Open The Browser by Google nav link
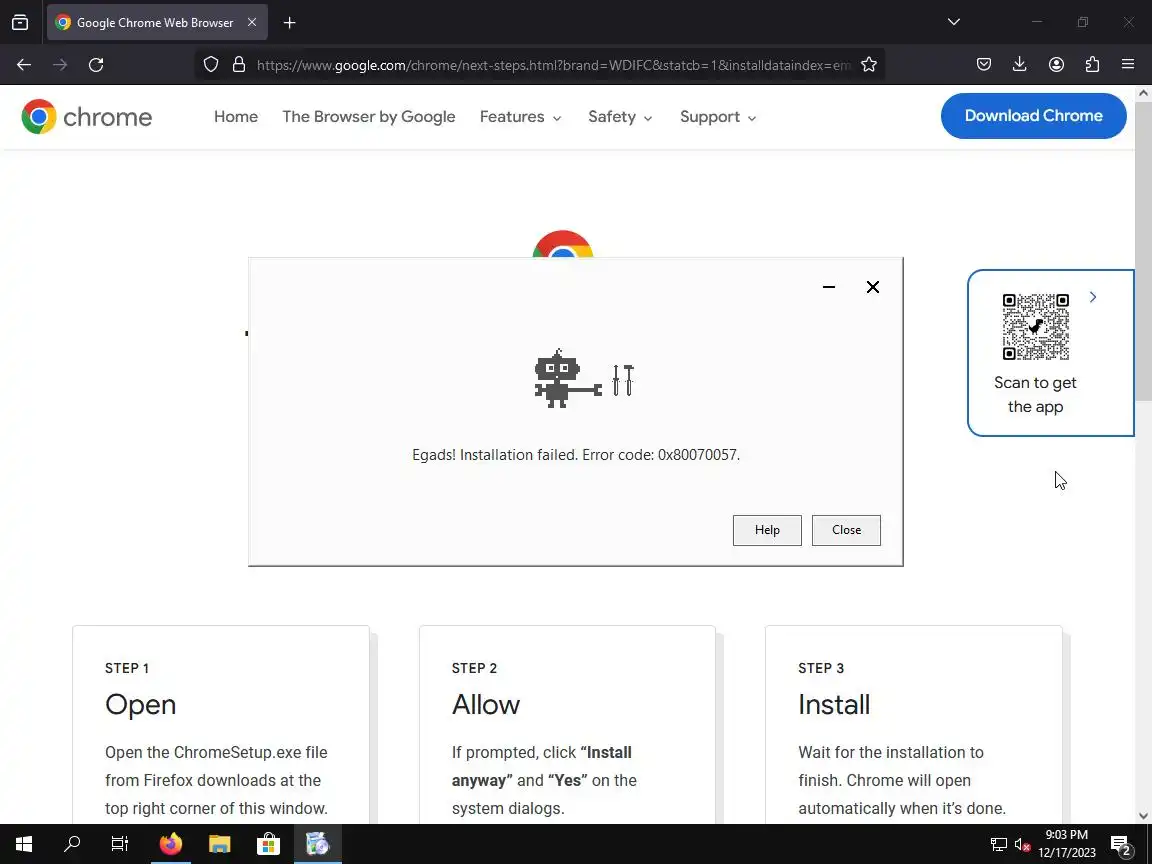The width and height of the screenshot is (1152, 864). pyautogui.click(x=369, y=117)
